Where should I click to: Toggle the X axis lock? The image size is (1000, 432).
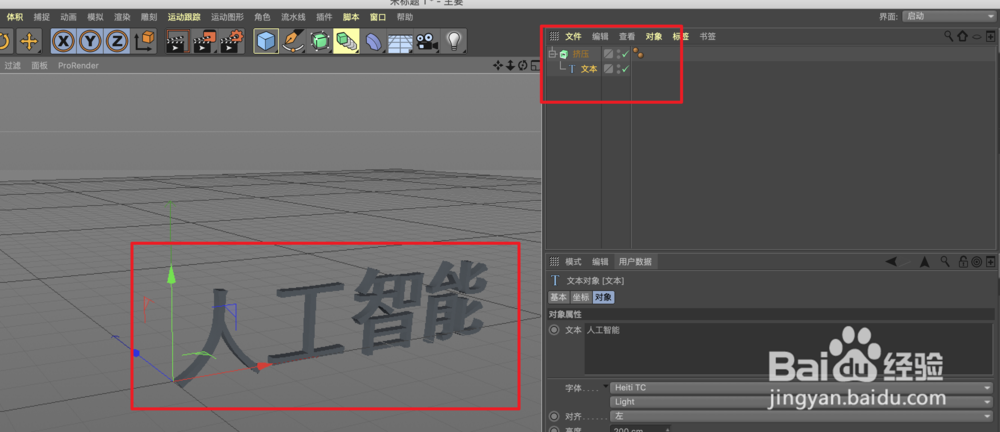pyautogui.click(x=63, y=41)
